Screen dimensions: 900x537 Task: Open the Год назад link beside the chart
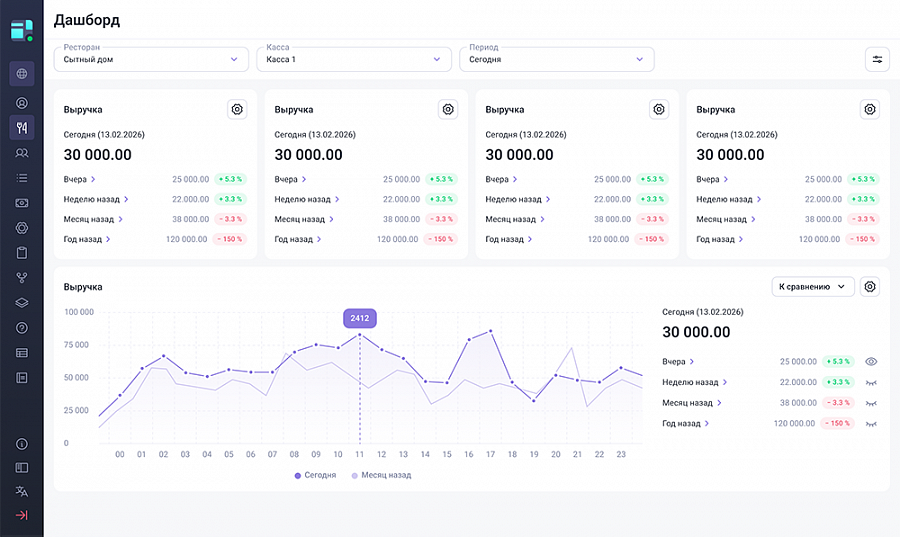coord(686,423)
